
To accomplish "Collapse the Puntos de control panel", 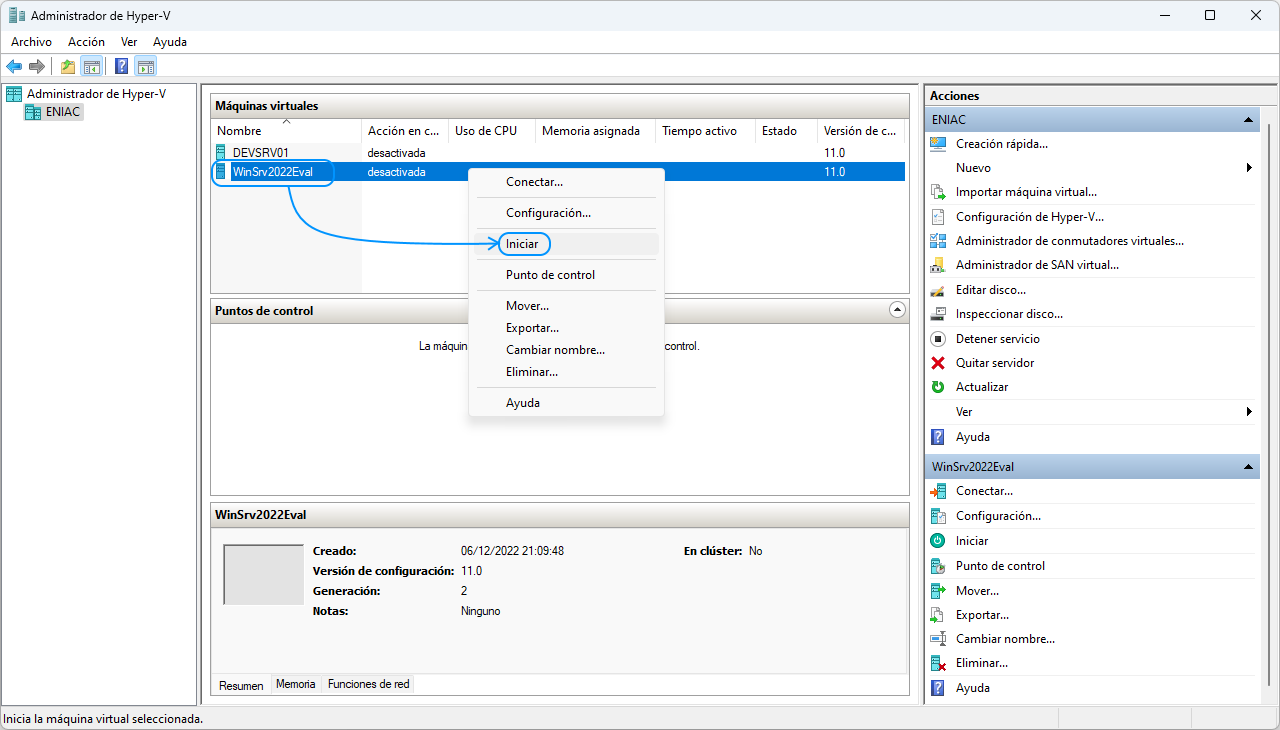I will [897, 310].
